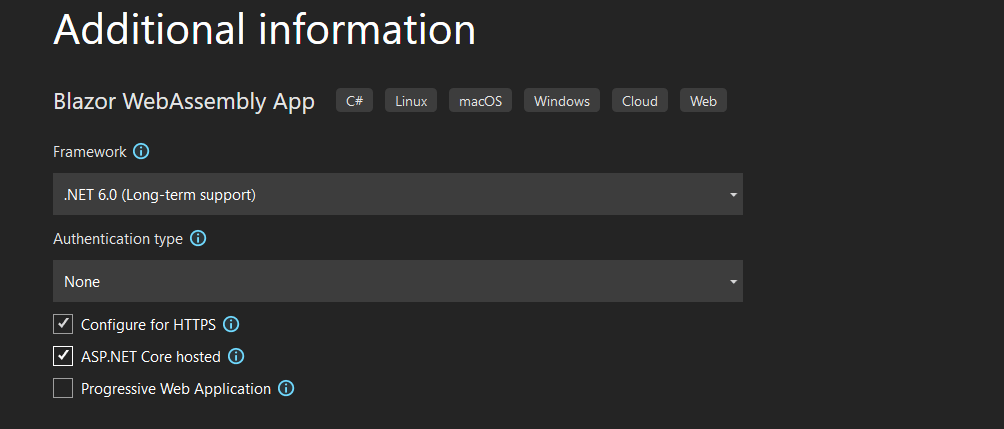Show info for Configure for HTTPS
Image resolution: width=1004 pixels, height=429 pixels.
coord(232,324)
